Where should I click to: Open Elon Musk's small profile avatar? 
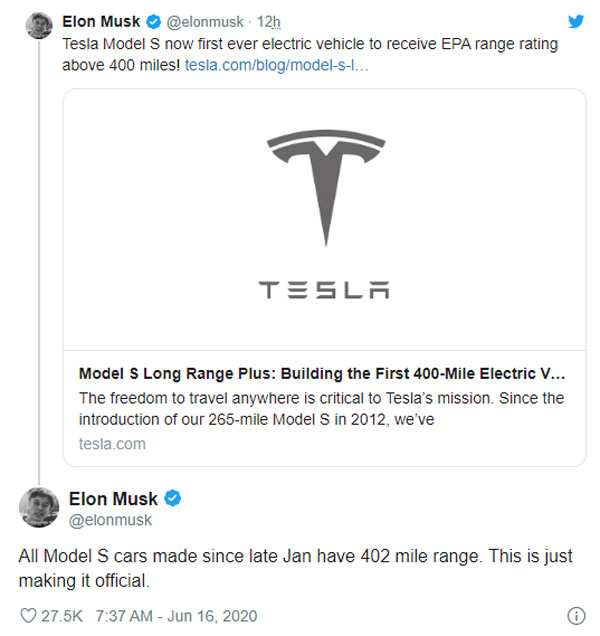tap(39, 26)
